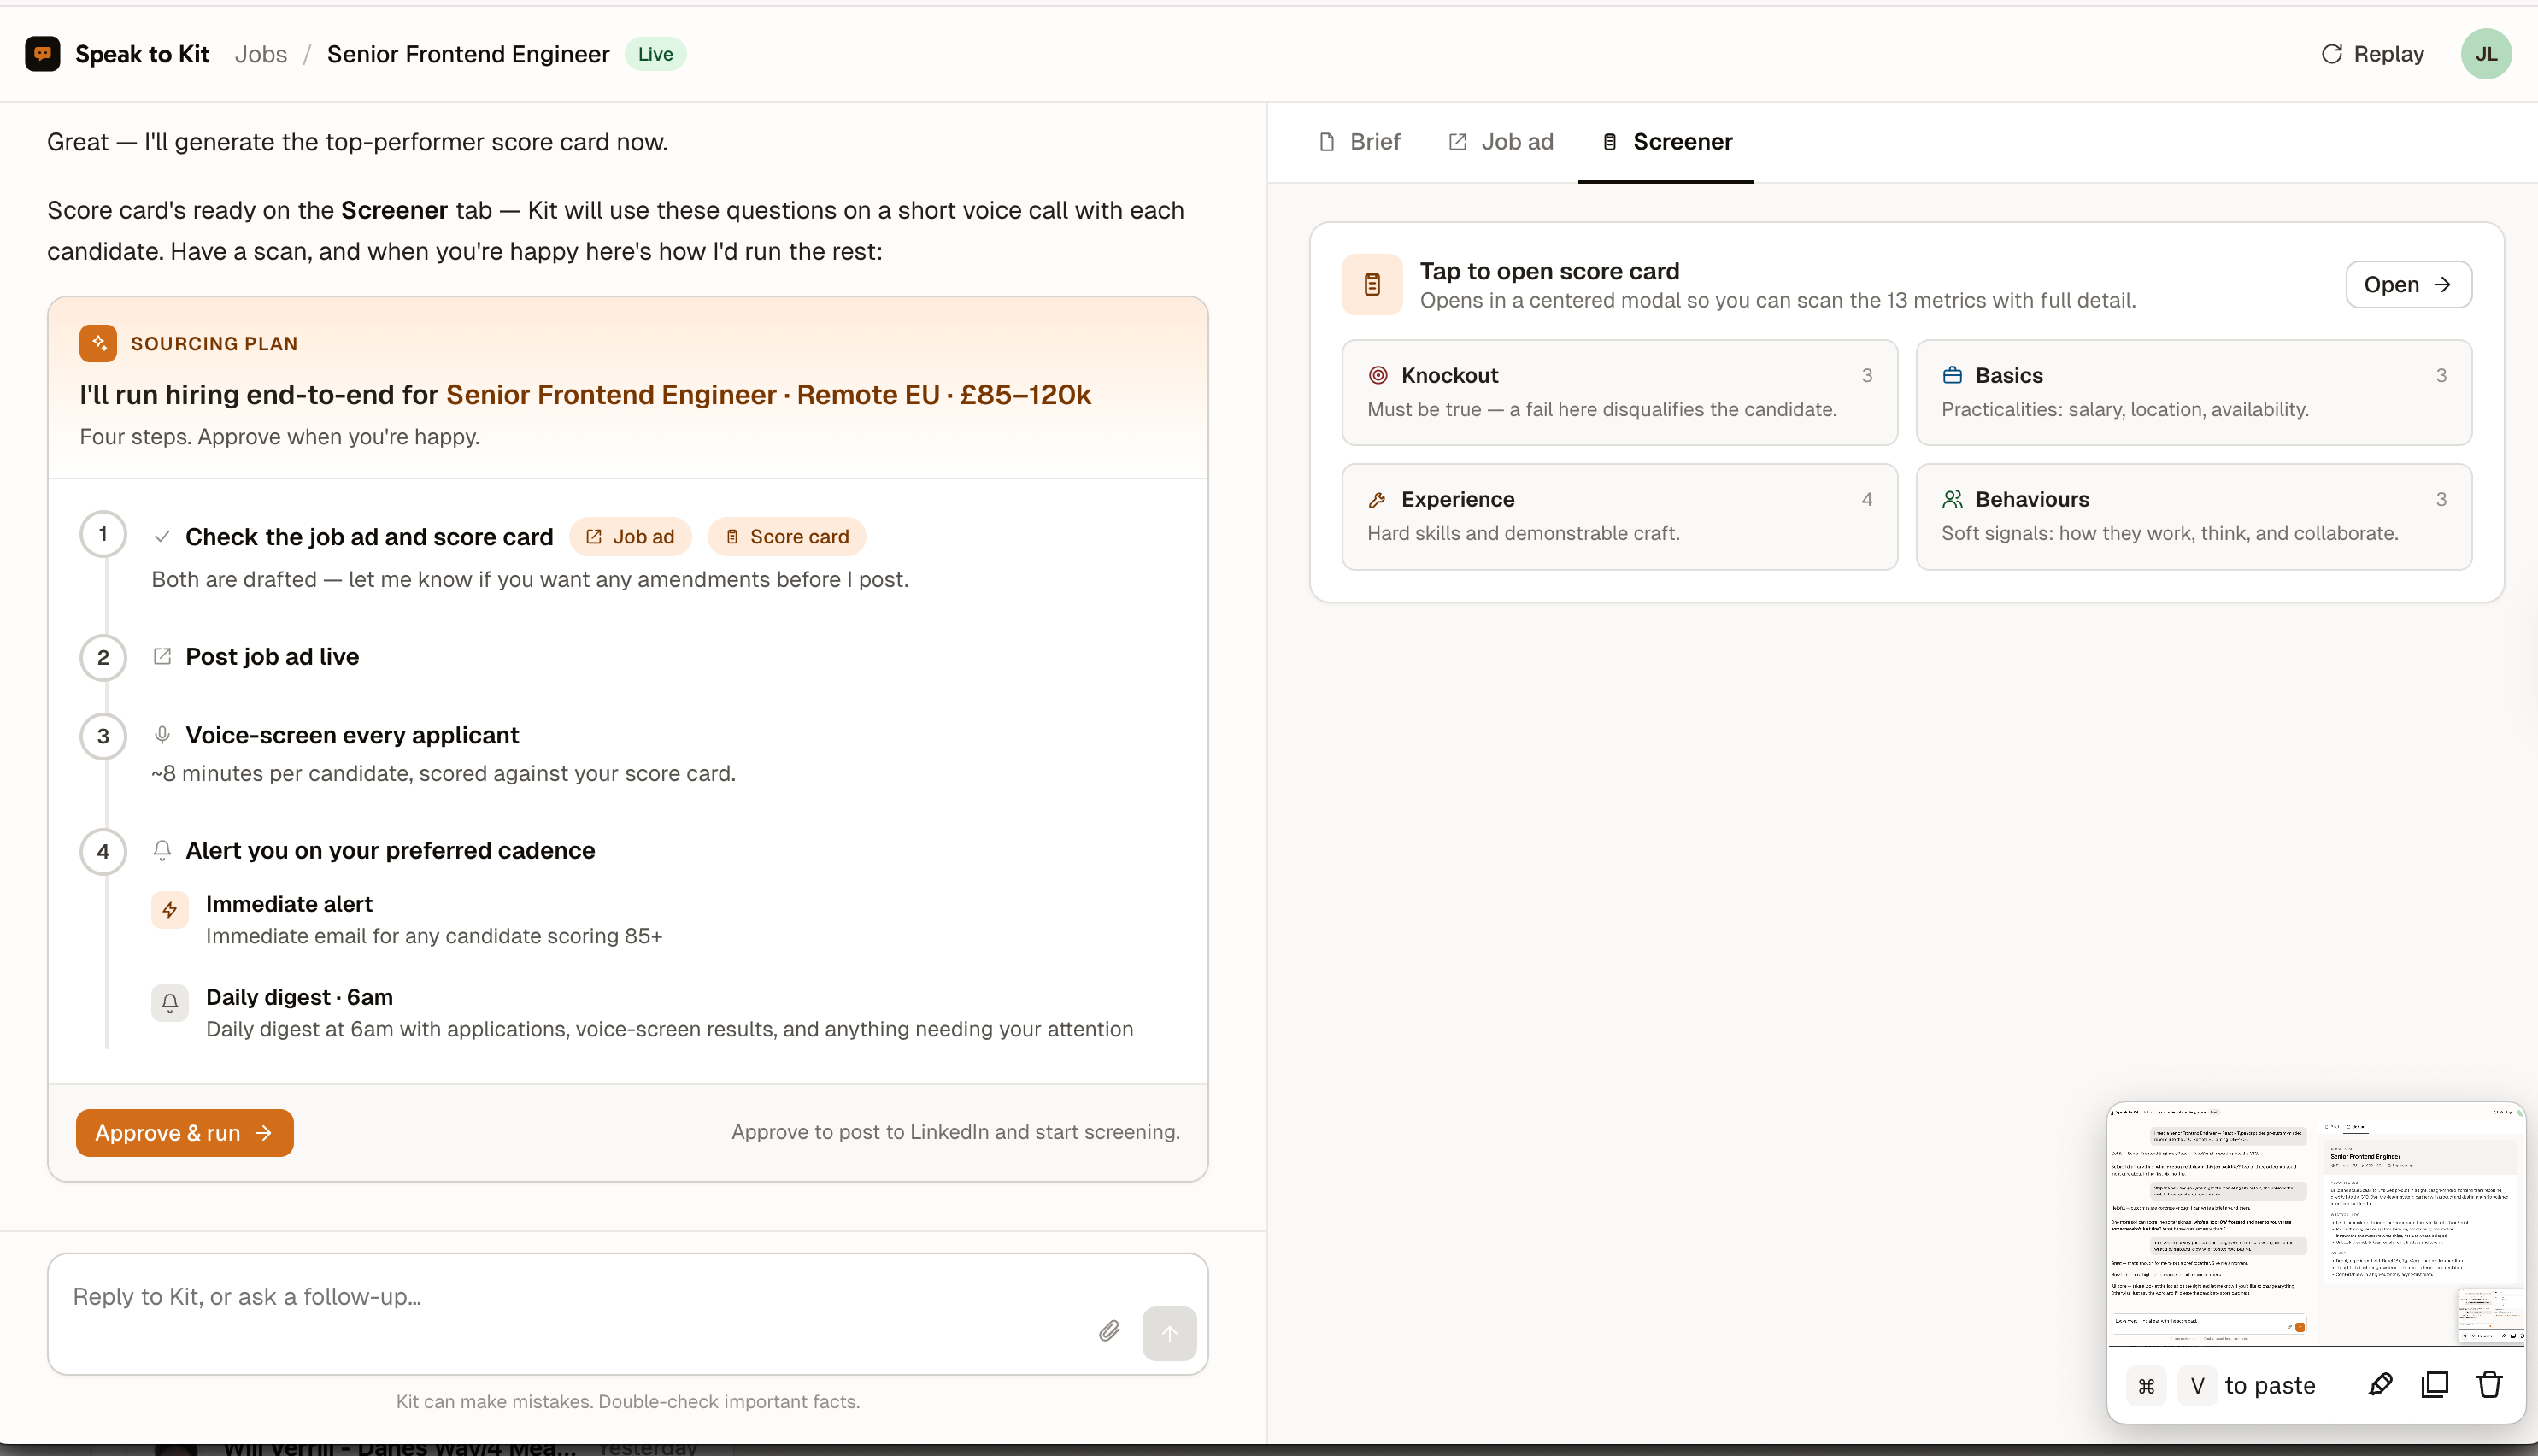2538x1456 pixels.
Task: Open the Score card chip in step 1
Action: (786, 537)
